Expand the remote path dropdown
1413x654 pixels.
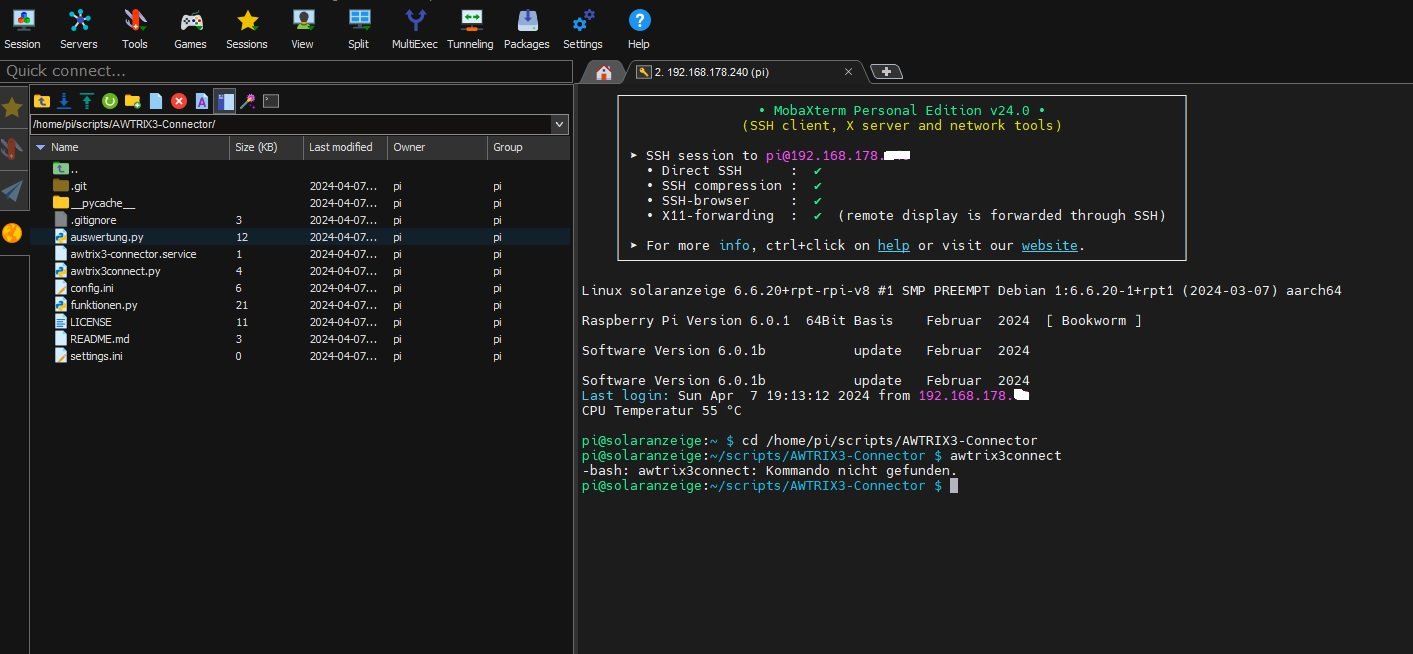point(560,124)
